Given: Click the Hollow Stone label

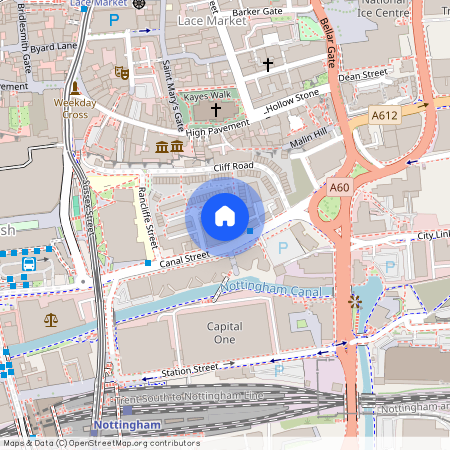Looking at the screenshot, I should coord(292,101).
